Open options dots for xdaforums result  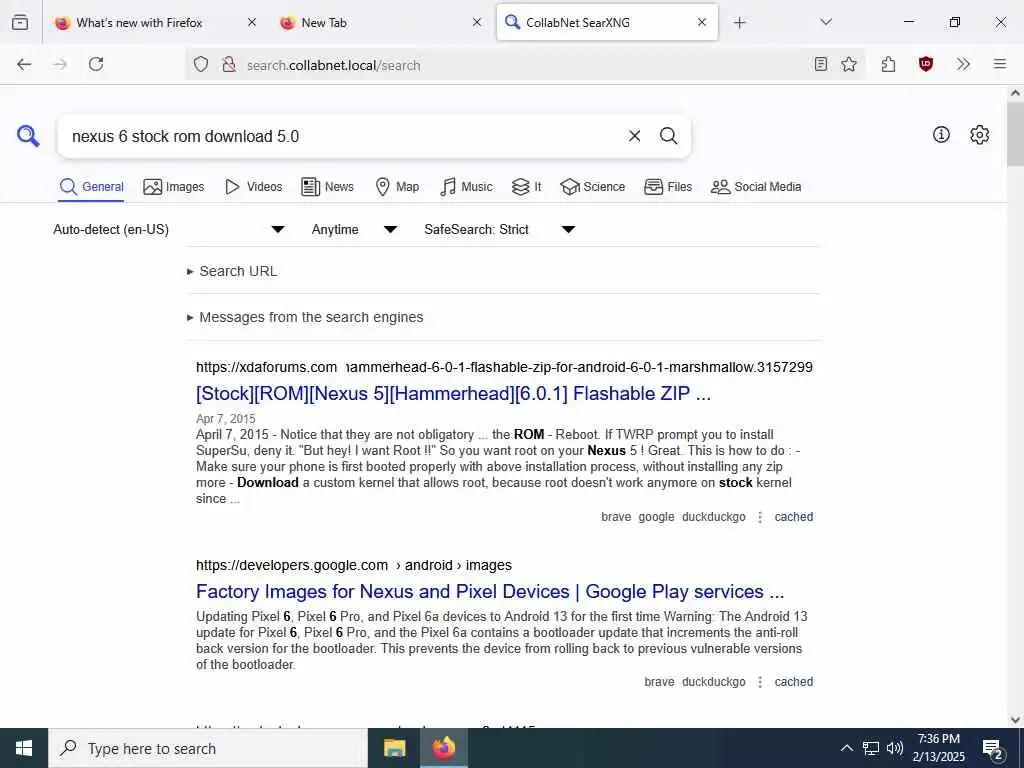(760, 517)
